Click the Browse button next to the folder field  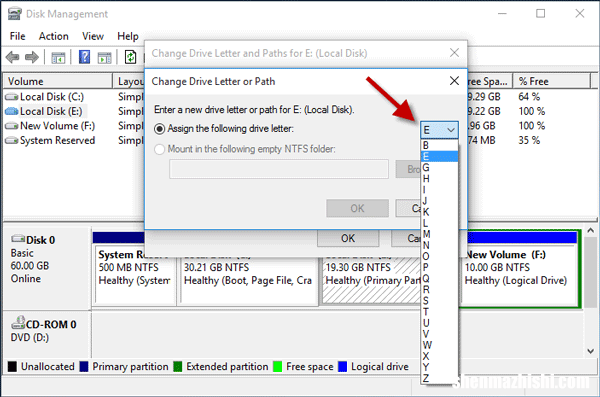pyautogui.click(x=408, y=169)
